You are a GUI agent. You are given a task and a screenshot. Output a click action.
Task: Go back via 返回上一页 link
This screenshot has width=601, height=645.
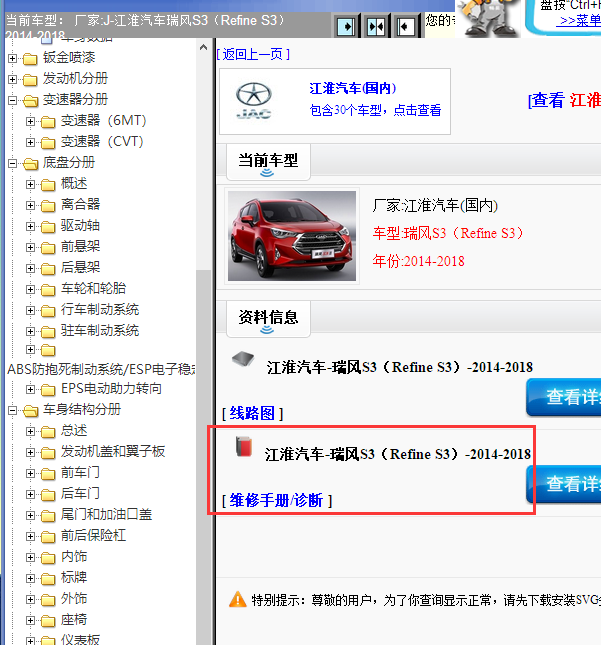[x=253, y=54]
